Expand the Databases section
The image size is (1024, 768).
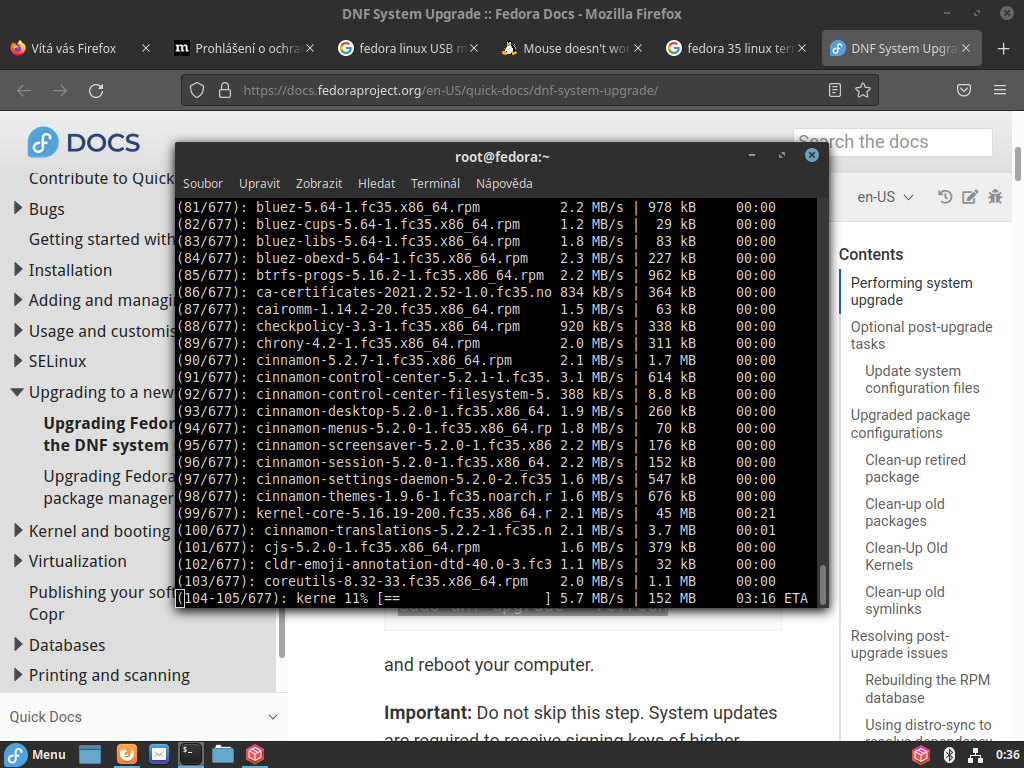(x=18, y=645)
